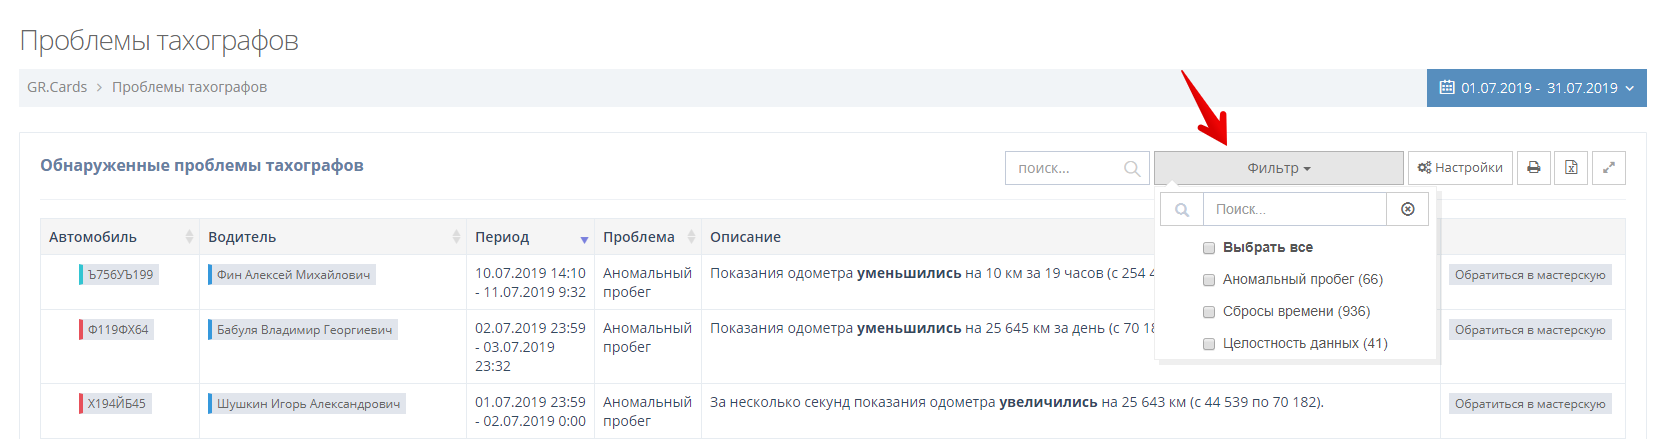Export the table to Excel icon

point(1571,168)
